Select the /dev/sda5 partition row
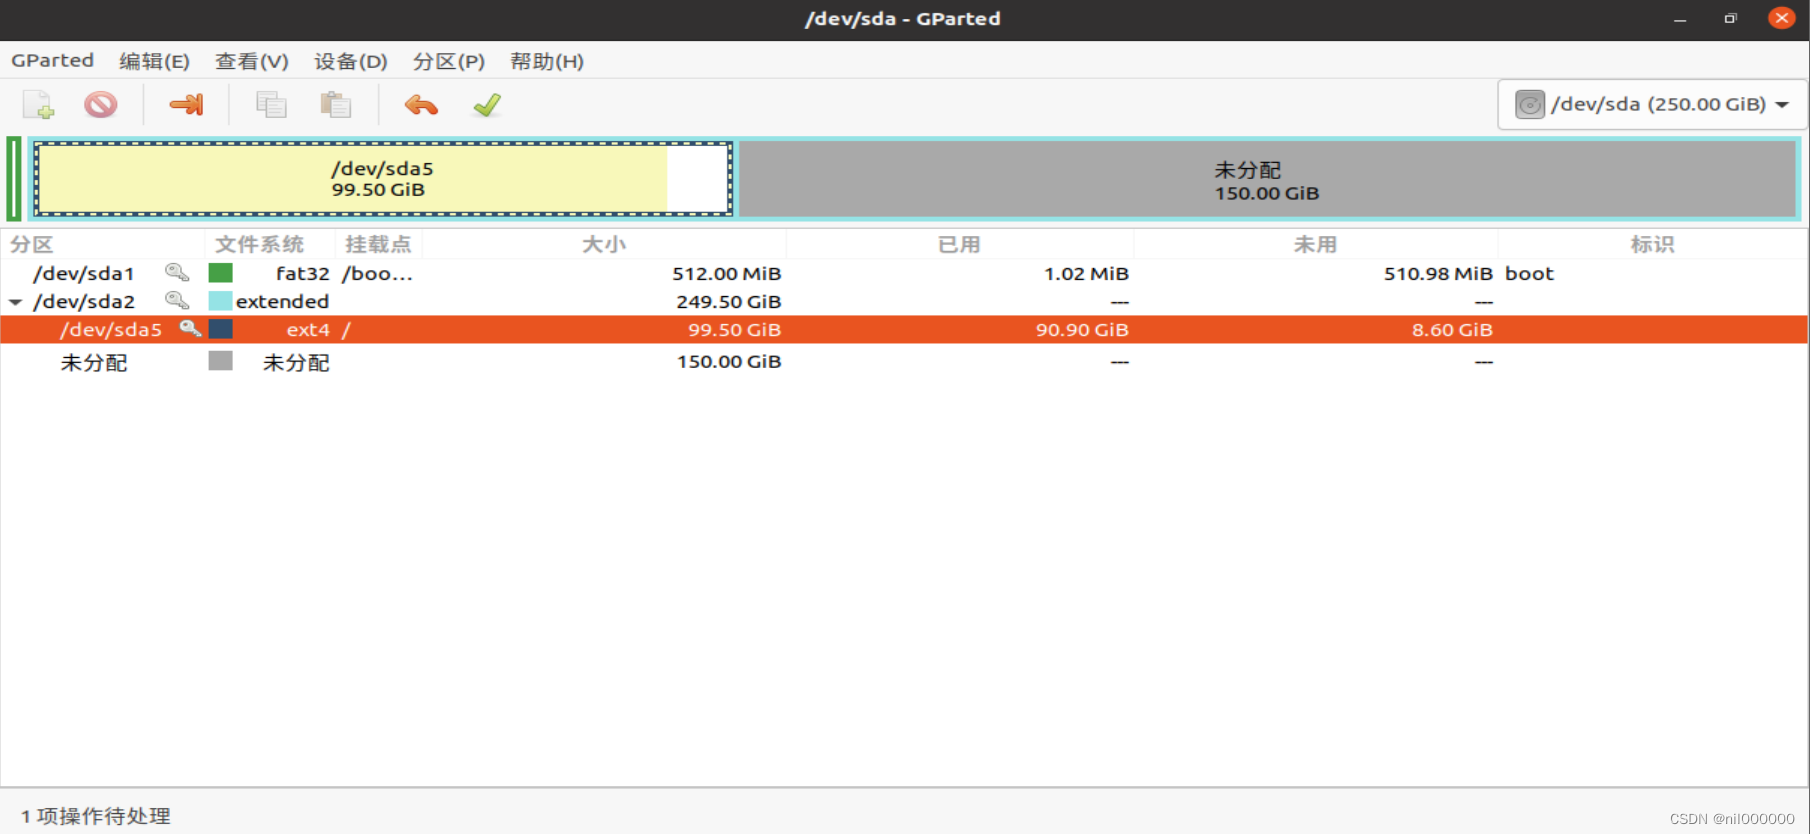Viewport: 1810px width, 834px height. [904, 329]
